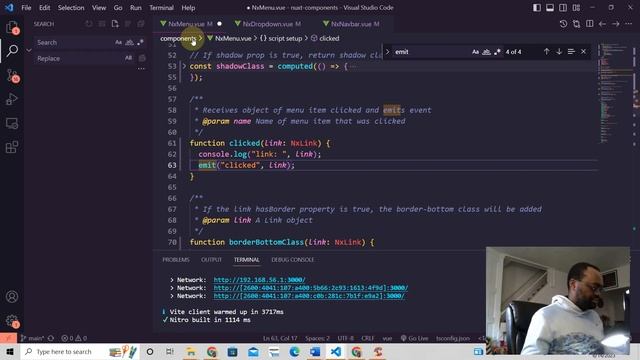Switch to the PROBLEMS panel tab
Viewport: 640px width, 360px height.
coord(176,260)
